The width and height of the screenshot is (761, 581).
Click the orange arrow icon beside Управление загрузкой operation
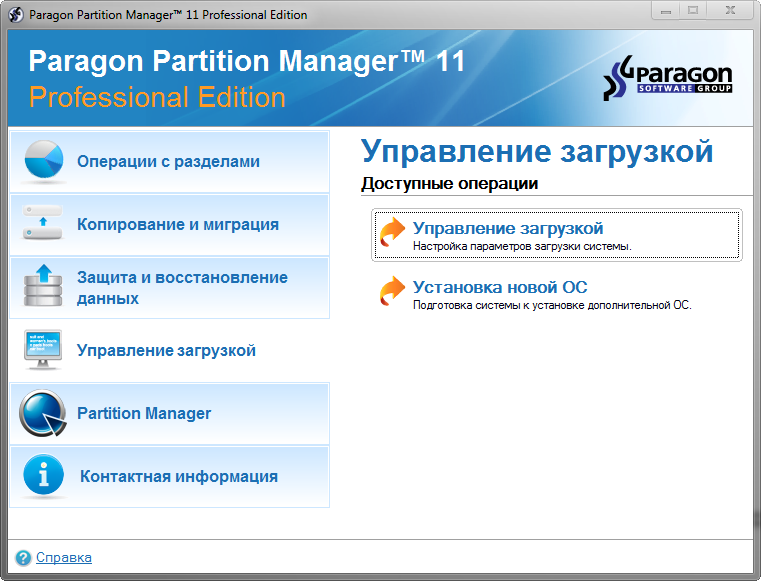pos(393,232)
